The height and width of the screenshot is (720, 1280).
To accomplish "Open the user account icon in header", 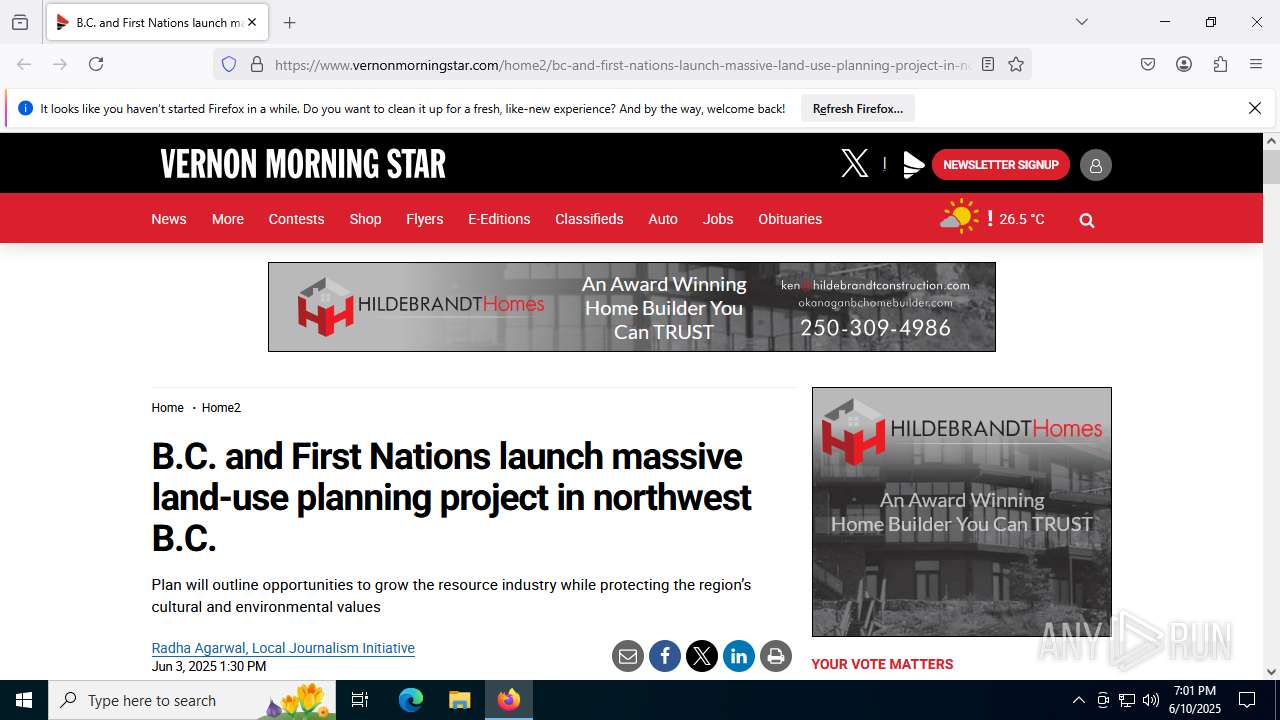I will pos(1095,165).
